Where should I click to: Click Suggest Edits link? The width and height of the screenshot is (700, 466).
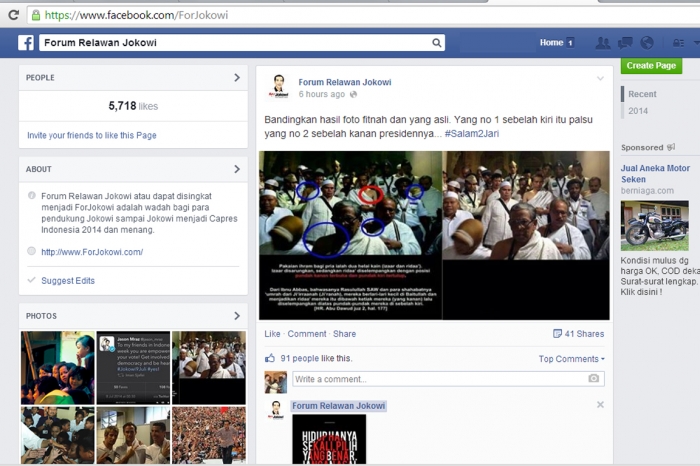click(x=68, y=281)
